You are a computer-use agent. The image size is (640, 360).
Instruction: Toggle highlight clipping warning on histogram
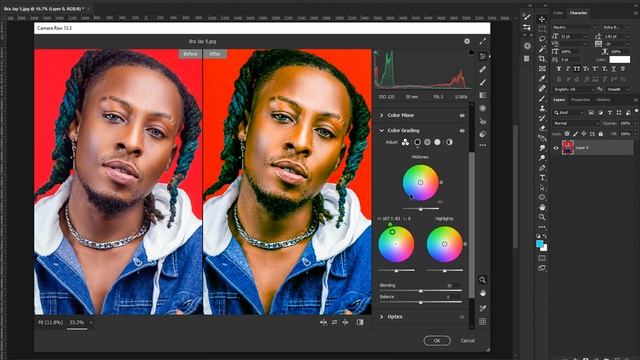[471, 52]
